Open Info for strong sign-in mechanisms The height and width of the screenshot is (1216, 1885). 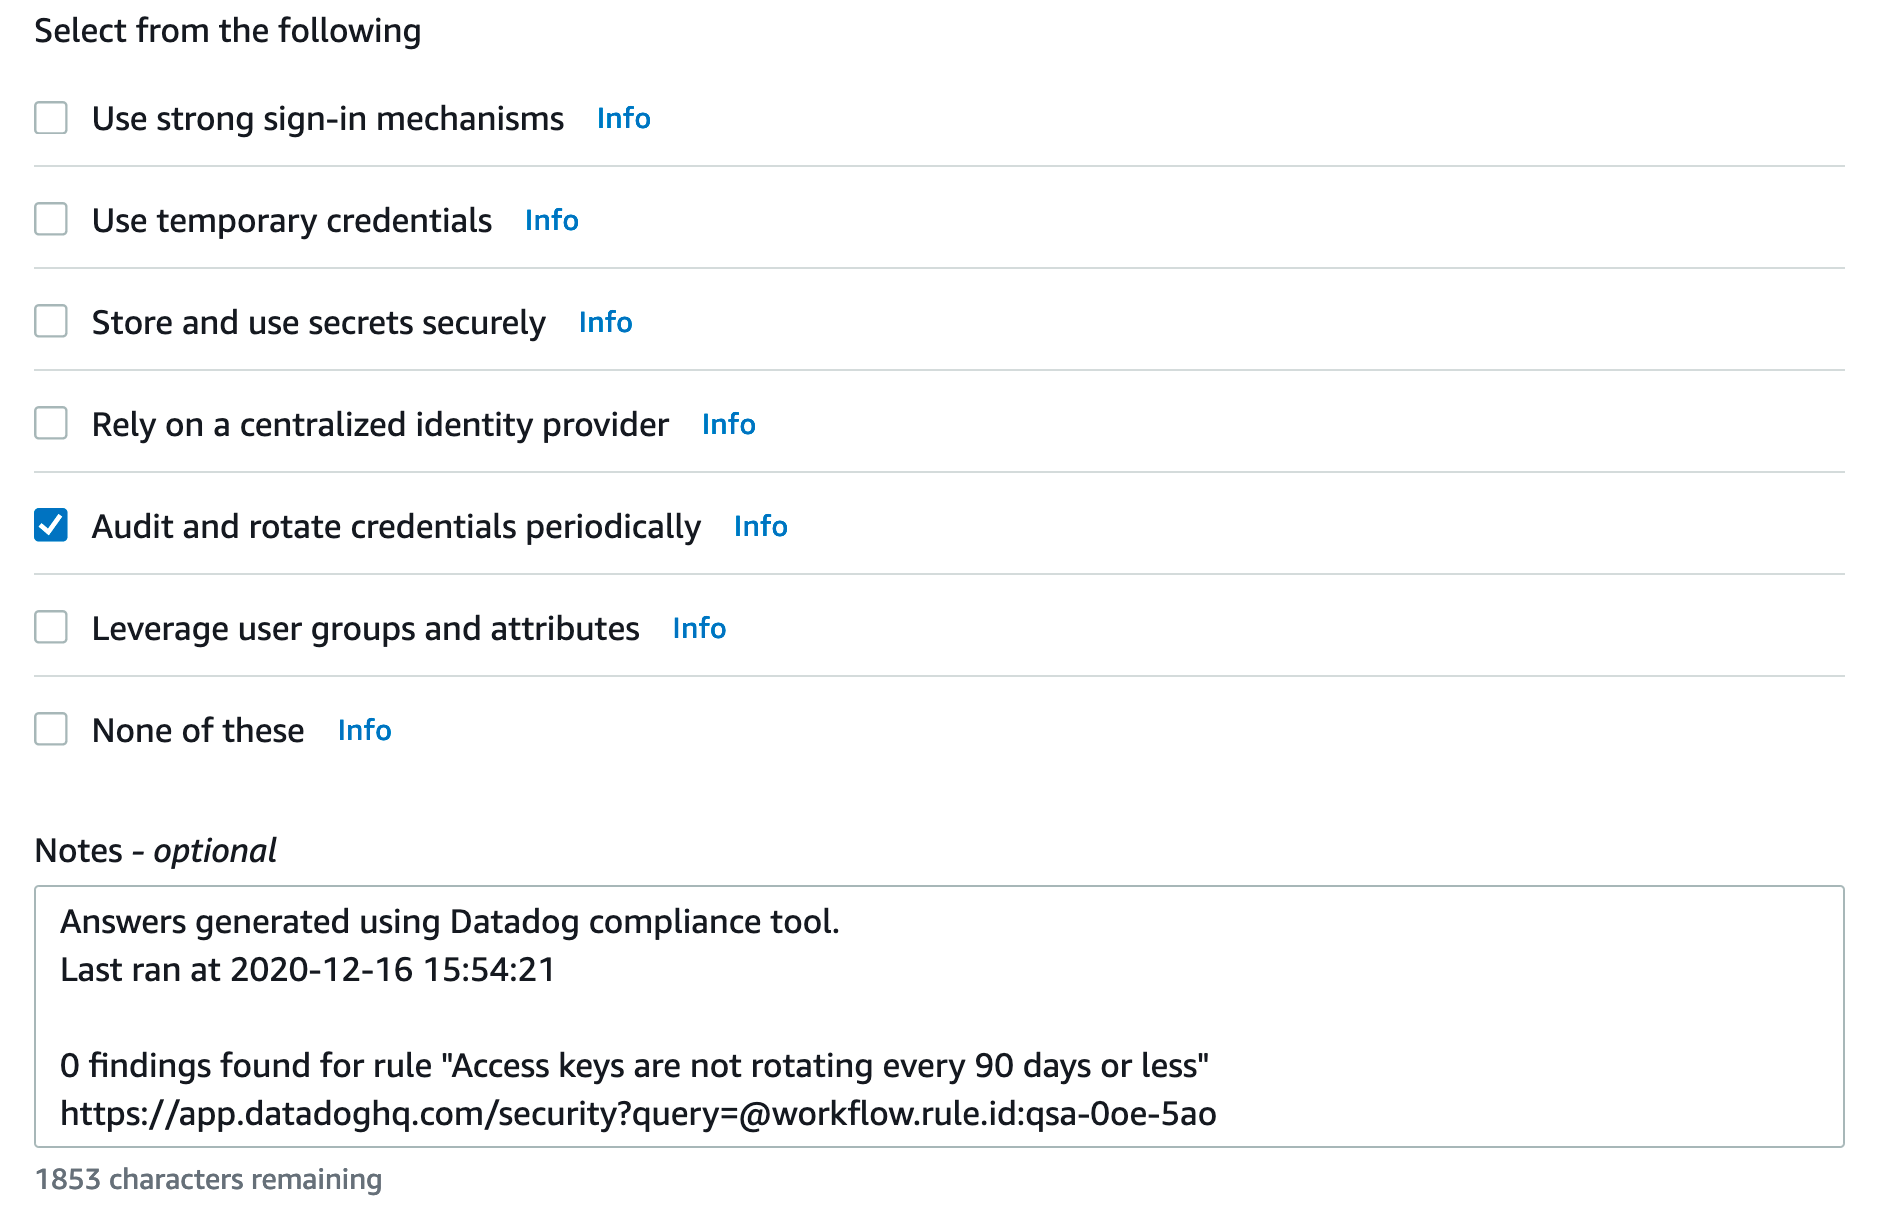pos(622,118)
